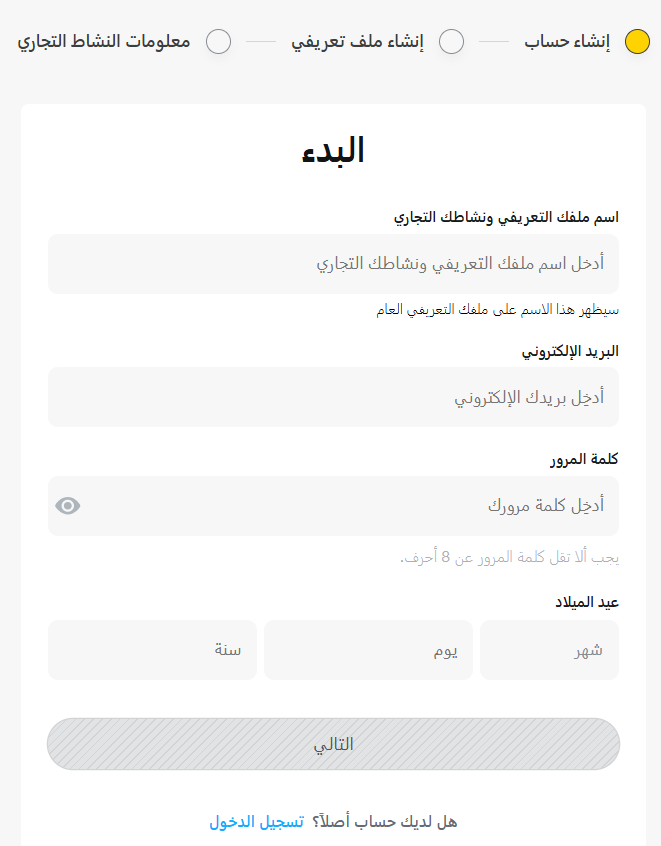
Task: Click the معلومات النشاط التجاري step label
Action: click(104, 42)
